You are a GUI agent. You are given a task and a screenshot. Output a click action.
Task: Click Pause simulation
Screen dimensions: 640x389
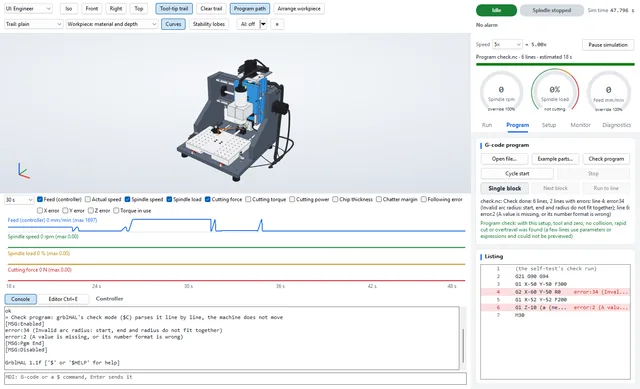(608, 44)
